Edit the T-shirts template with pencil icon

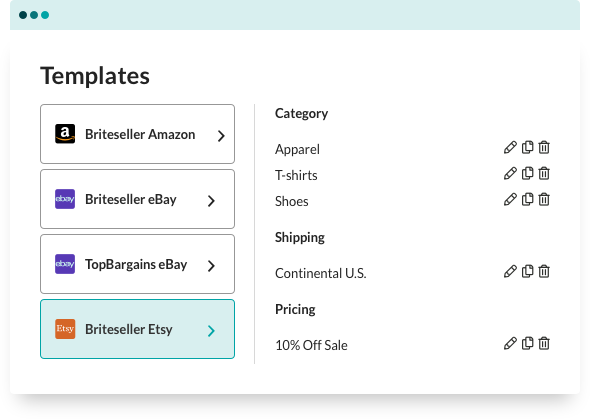[x=510, y=173]
